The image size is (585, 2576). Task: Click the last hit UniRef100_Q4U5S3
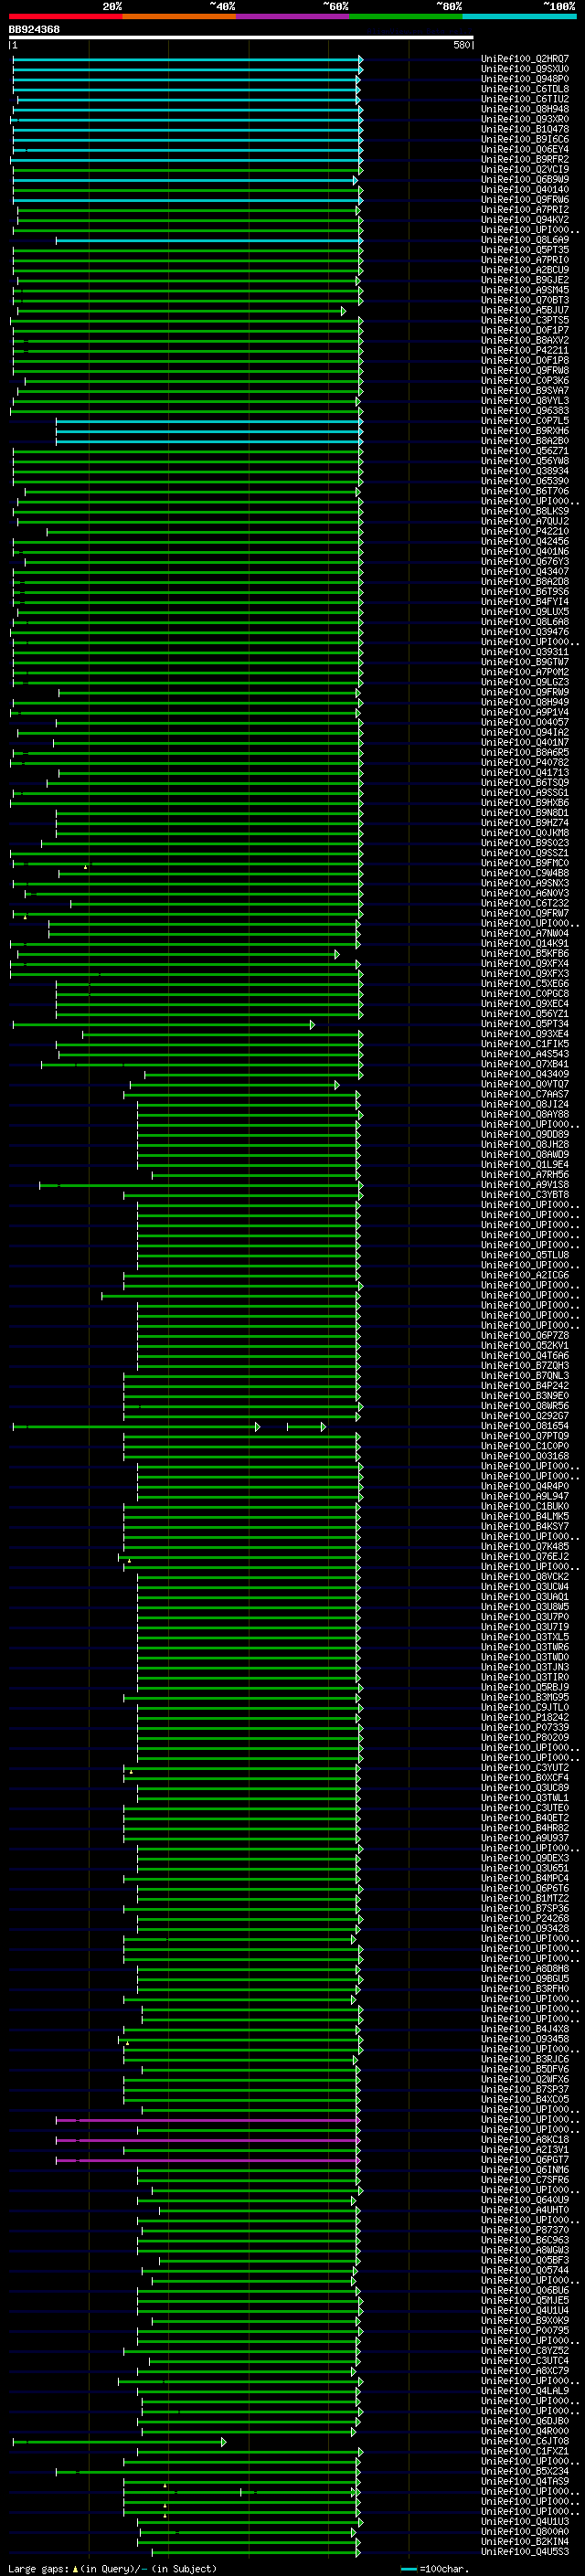click(525, 2551)
